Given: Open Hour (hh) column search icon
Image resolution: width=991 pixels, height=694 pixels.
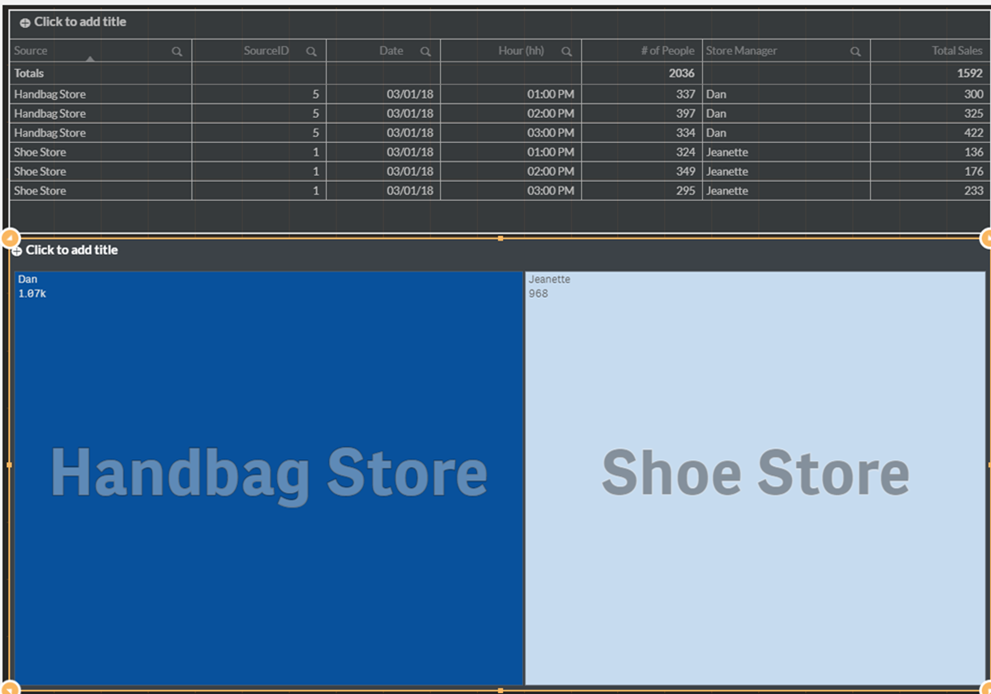Looking at the screenshot, I should coord(566,52).
